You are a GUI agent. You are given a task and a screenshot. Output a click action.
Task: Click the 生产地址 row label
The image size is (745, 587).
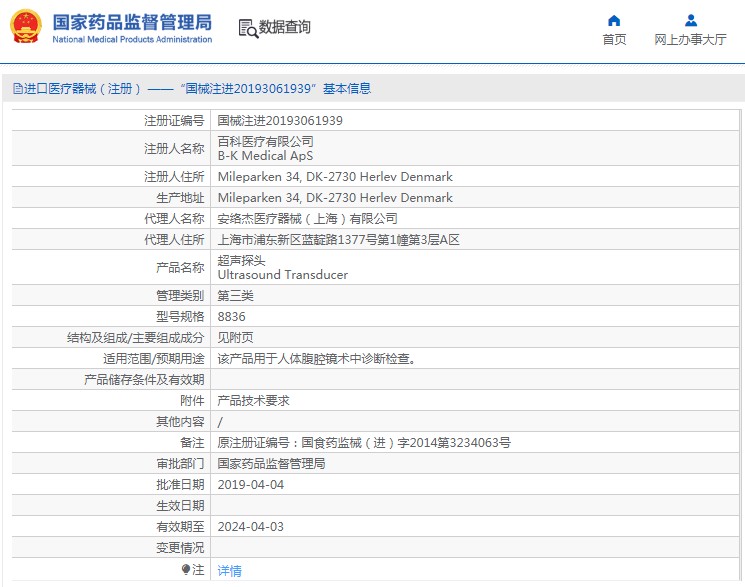(x=180, y=198)
